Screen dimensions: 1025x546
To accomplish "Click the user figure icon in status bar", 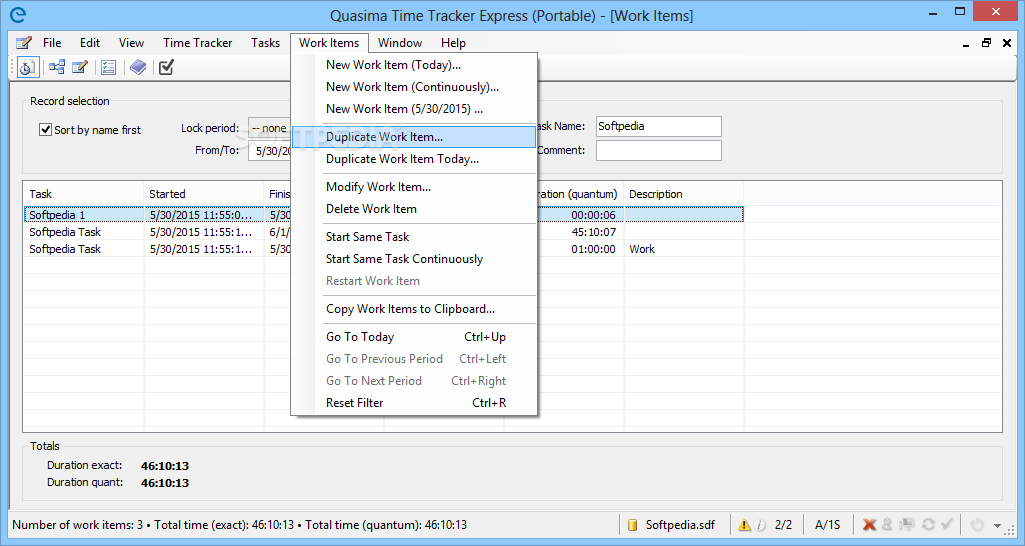I will 887,524.
